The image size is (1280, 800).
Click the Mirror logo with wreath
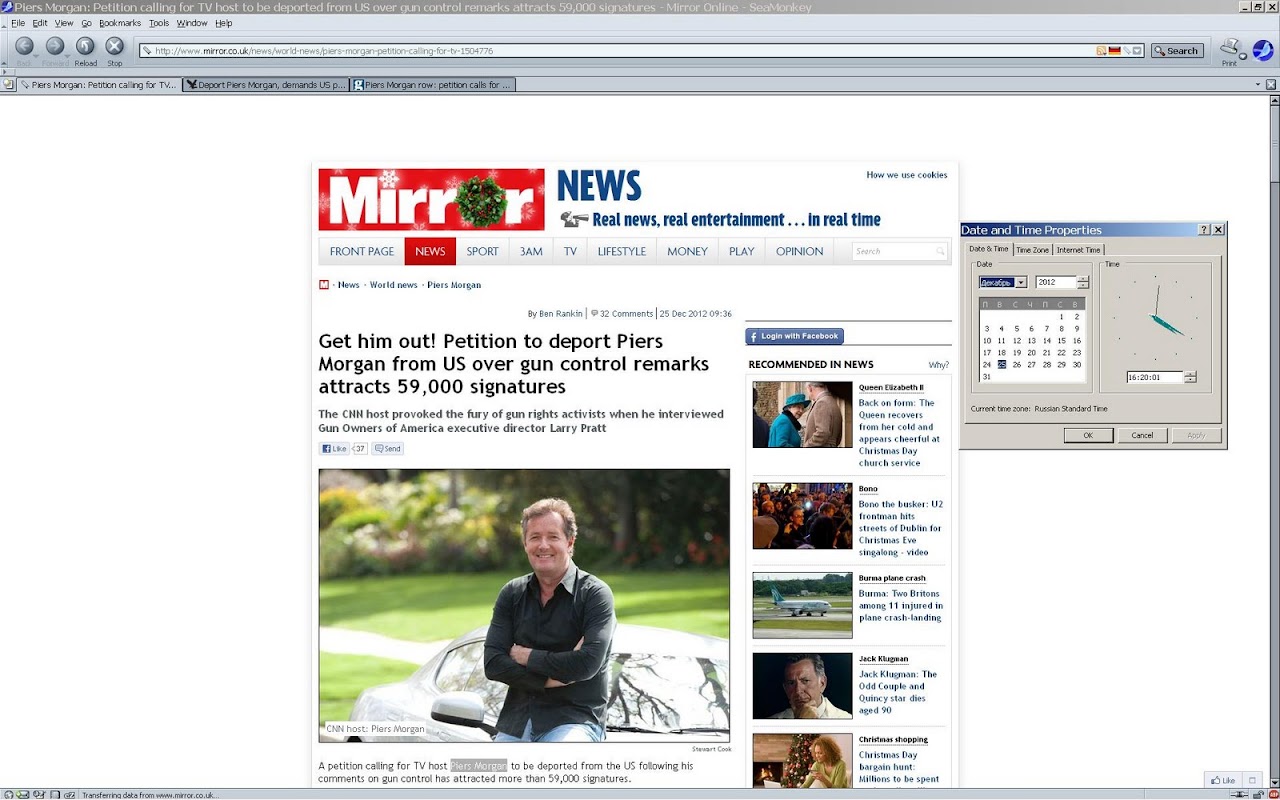click(432, 199)
